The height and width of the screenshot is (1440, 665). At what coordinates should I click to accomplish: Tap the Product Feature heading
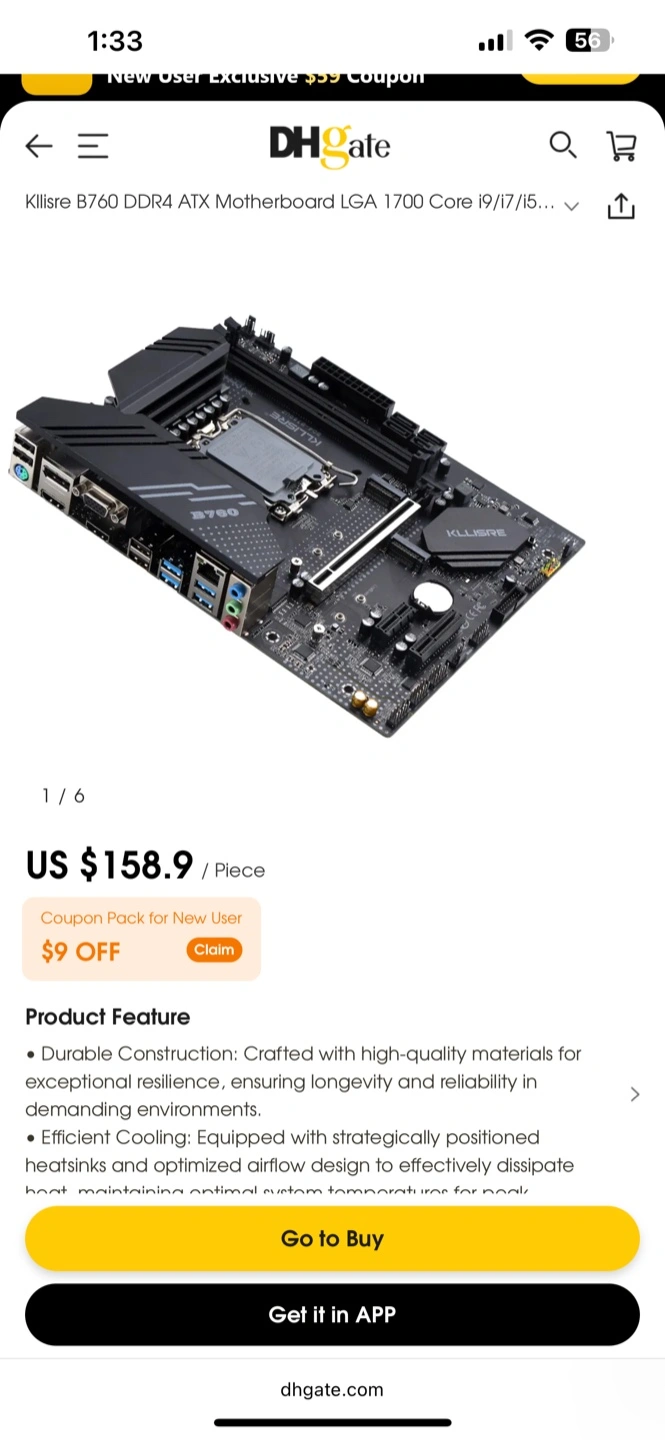[108, 1017]
